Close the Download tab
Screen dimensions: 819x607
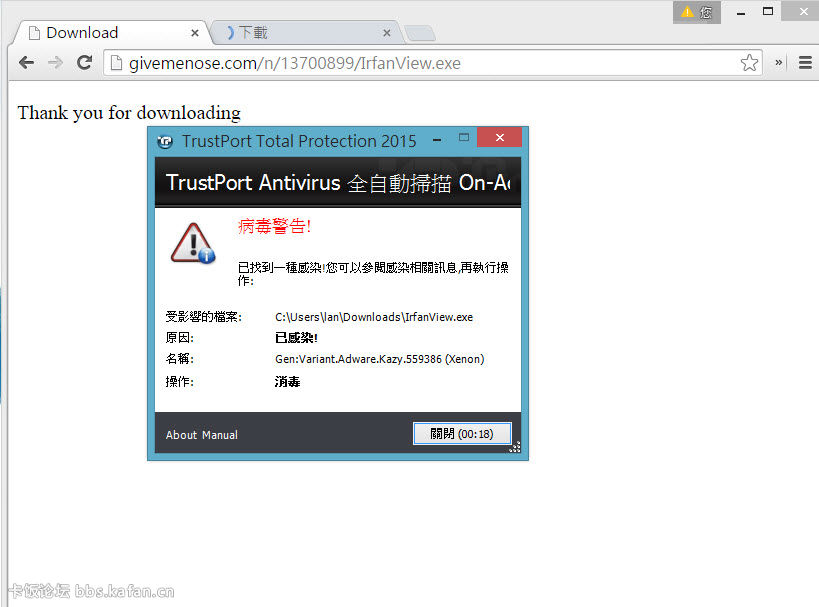pos(194,33)
